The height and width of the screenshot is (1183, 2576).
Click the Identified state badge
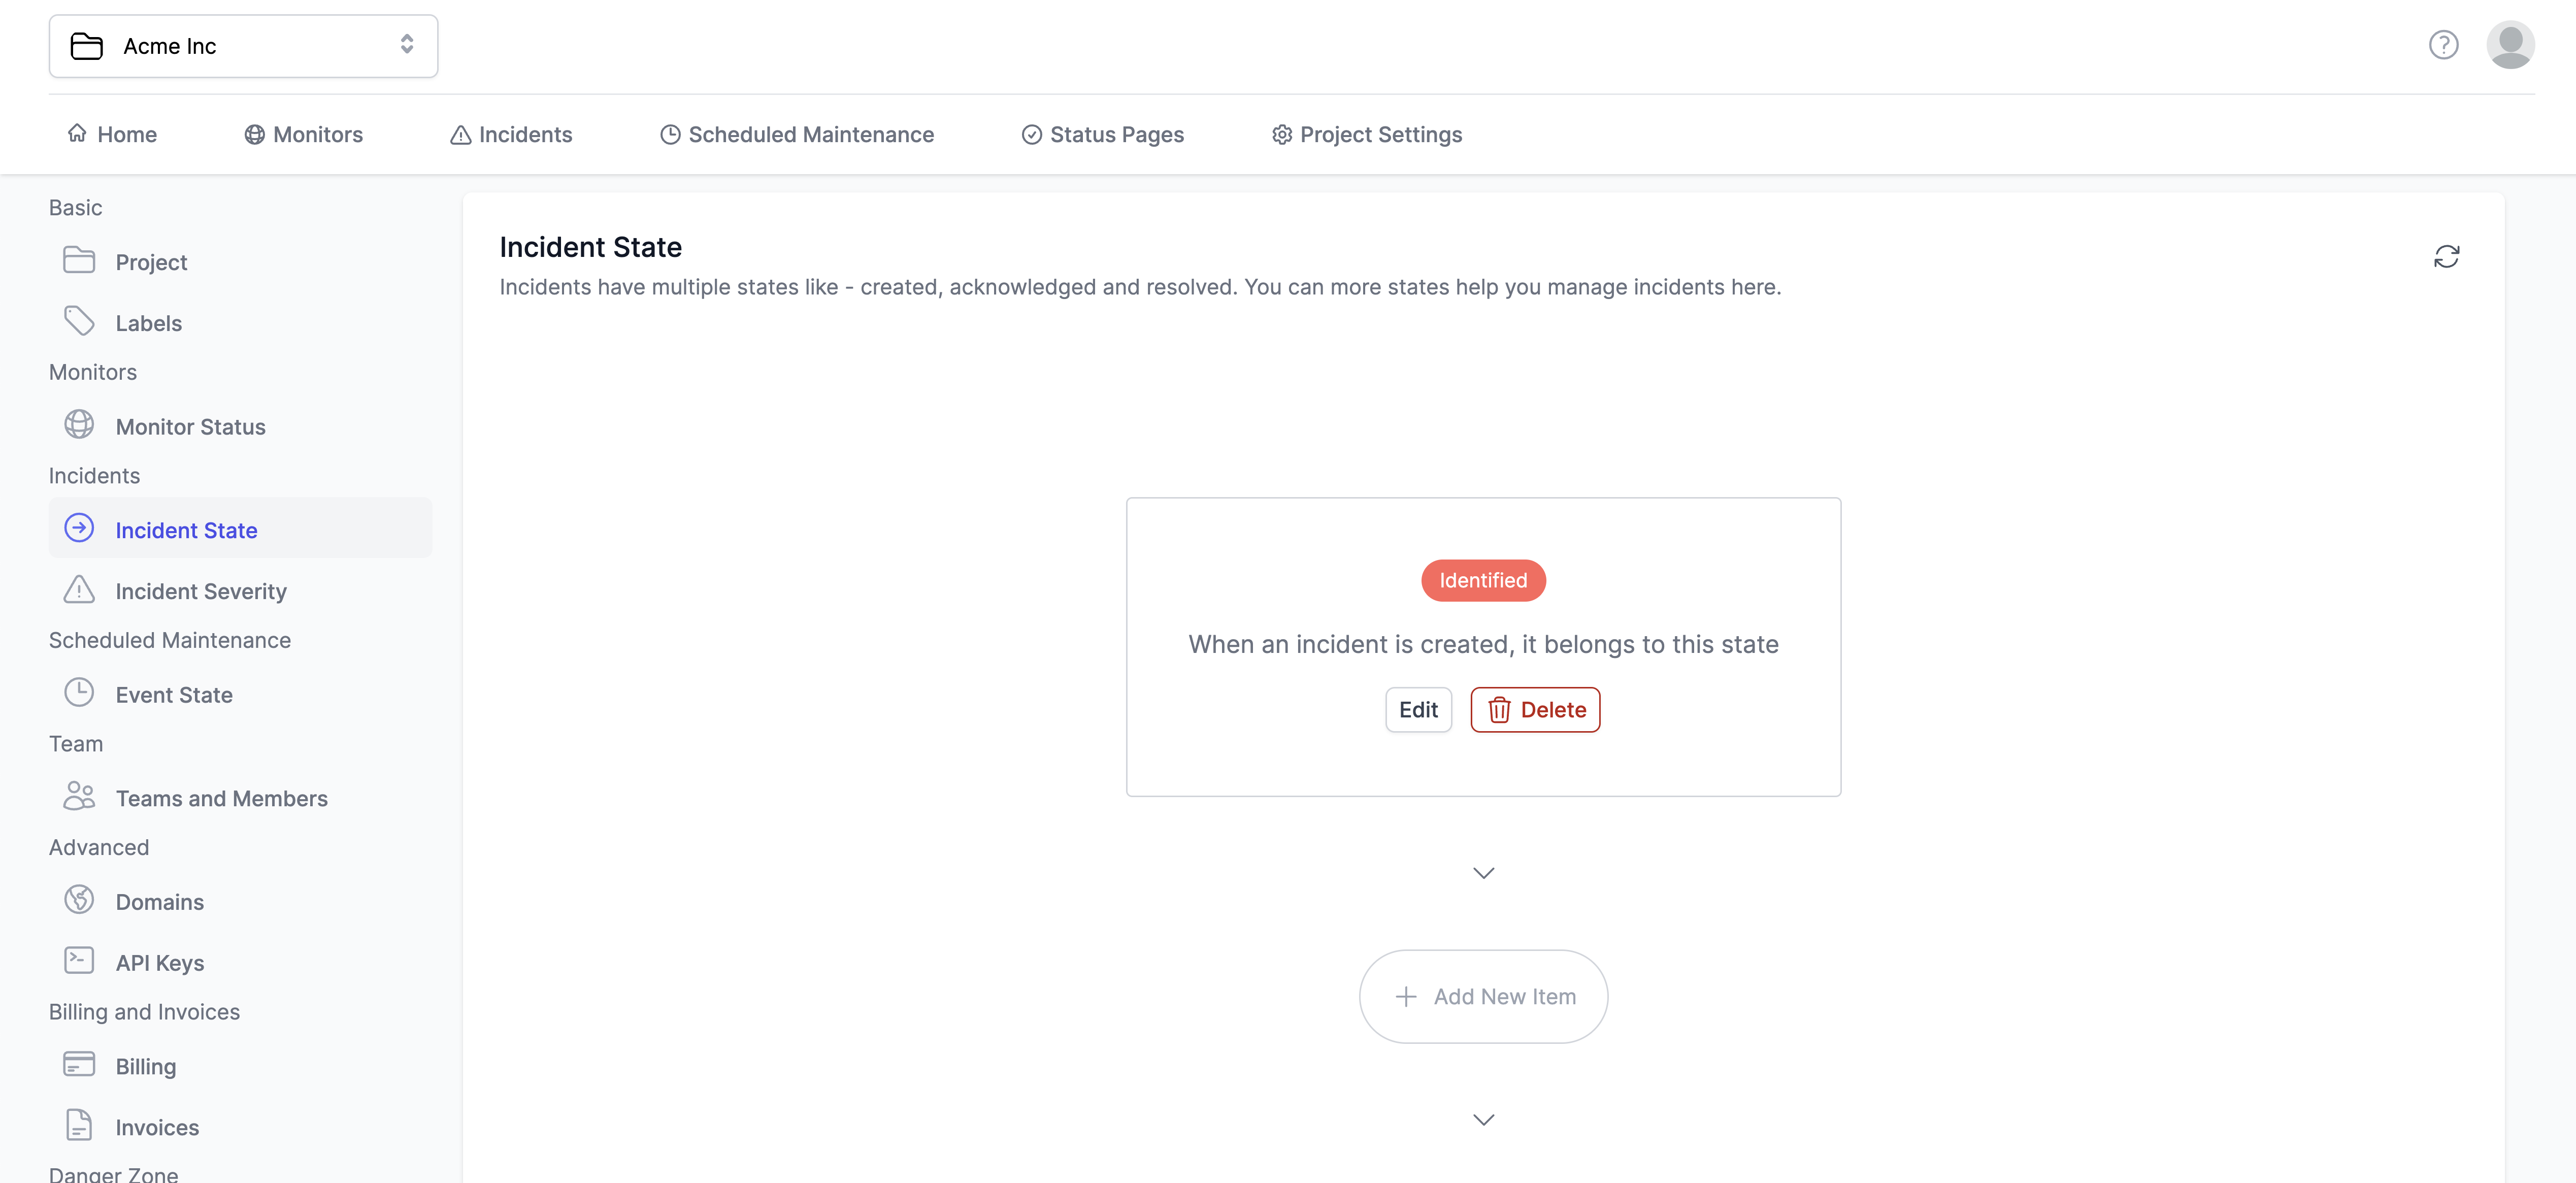[1483, 581]
